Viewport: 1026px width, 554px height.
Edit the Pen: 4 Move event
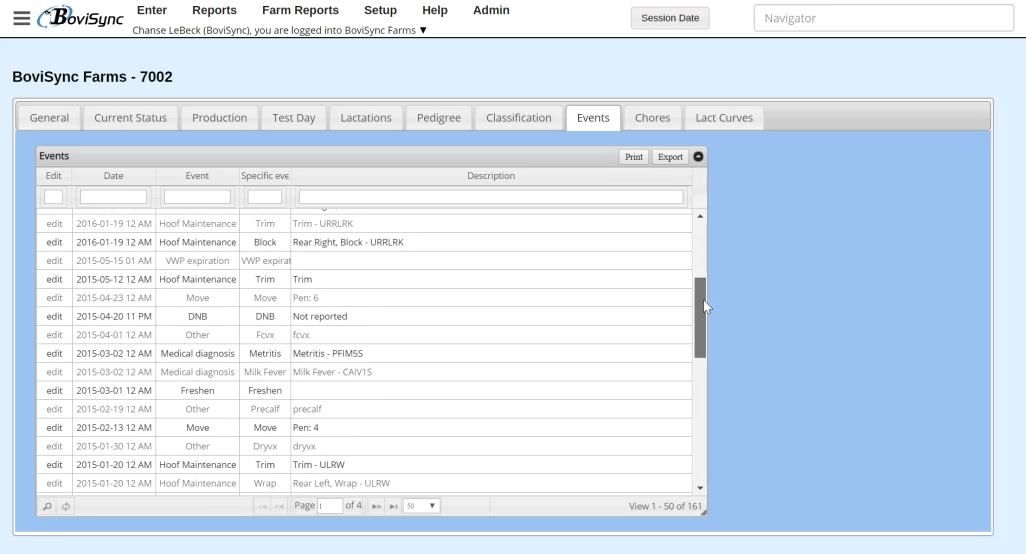[54, 427]
